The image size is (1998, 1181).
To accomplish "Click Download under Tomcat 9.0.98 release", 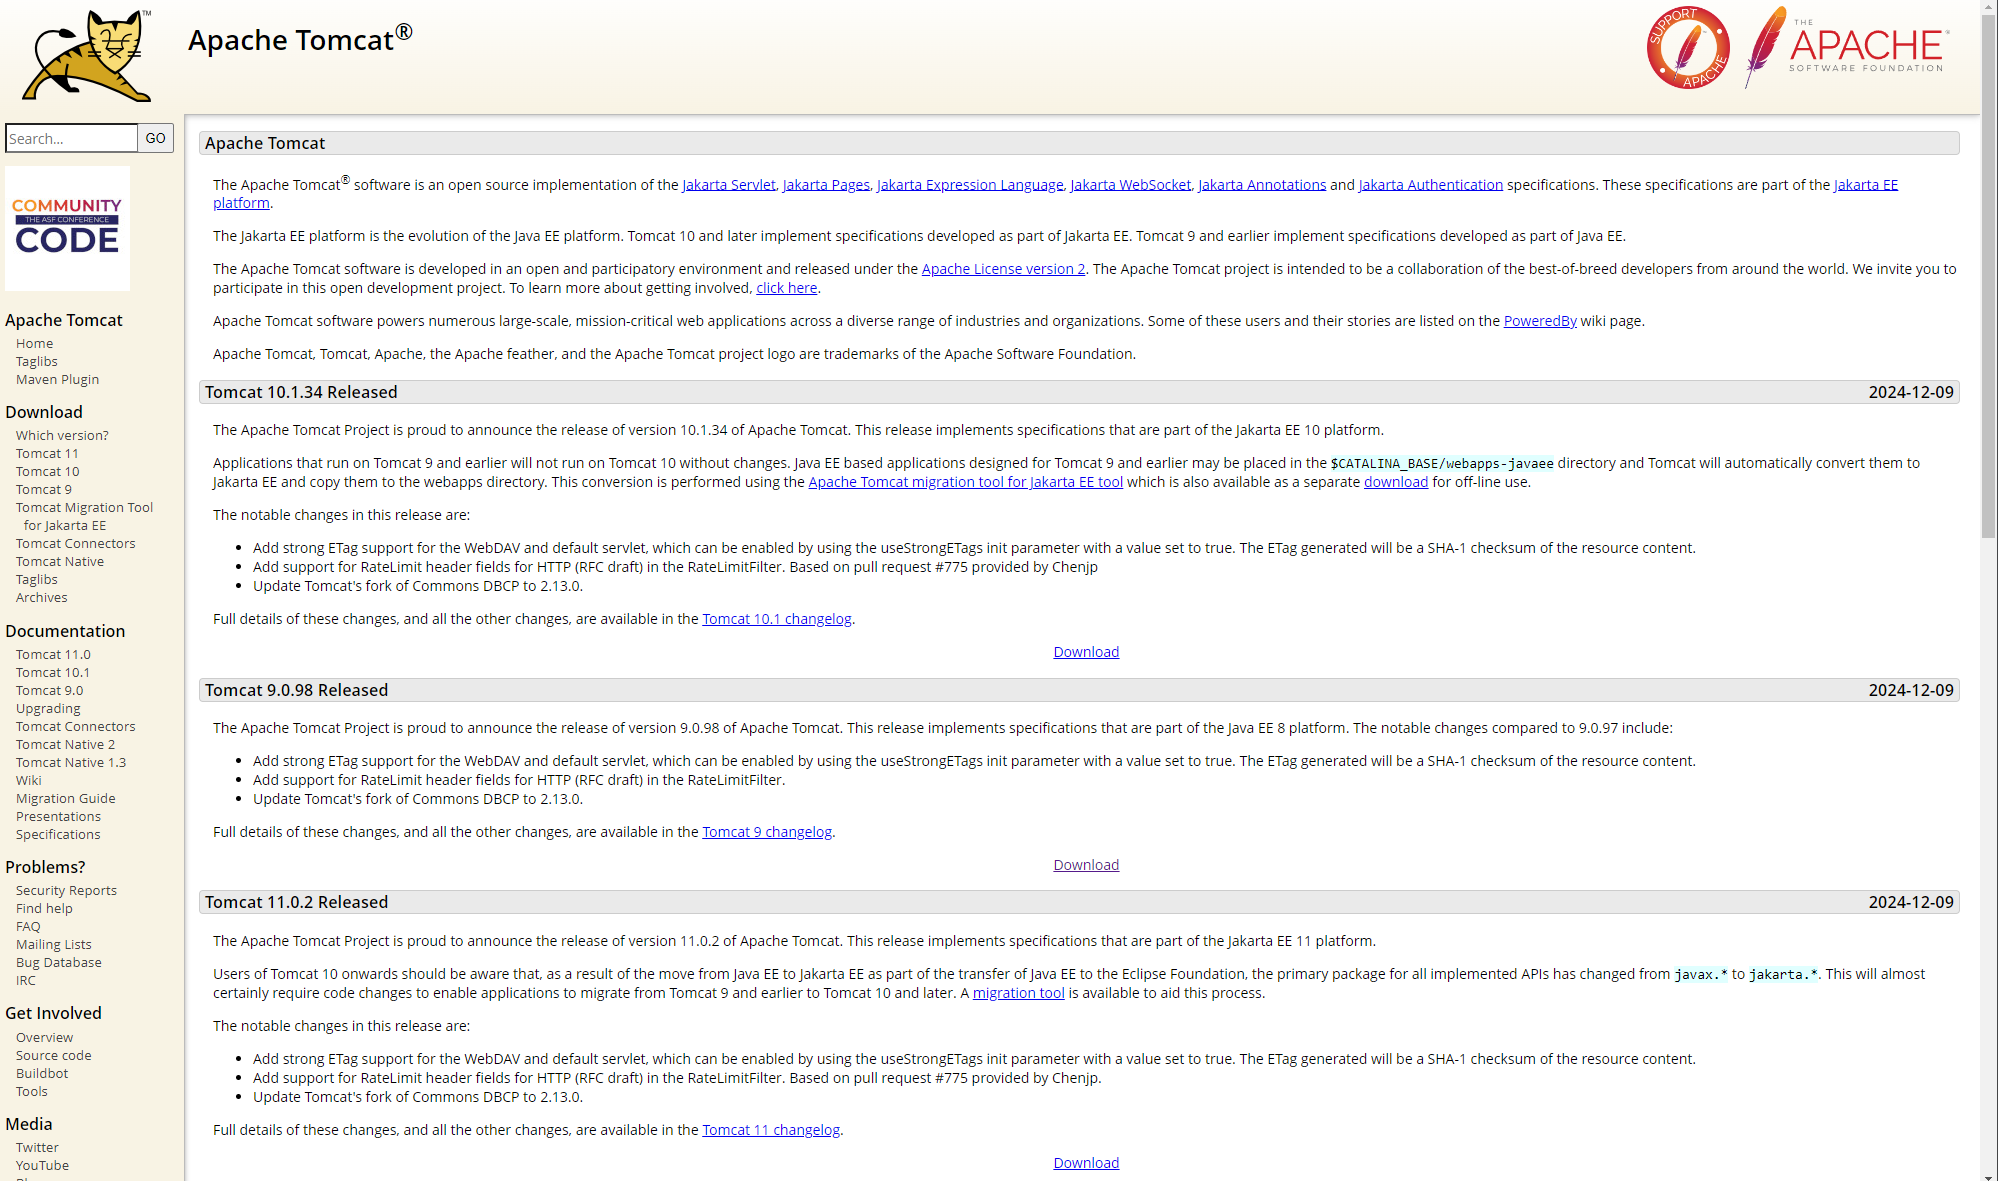I will (x=1085, y=864).
